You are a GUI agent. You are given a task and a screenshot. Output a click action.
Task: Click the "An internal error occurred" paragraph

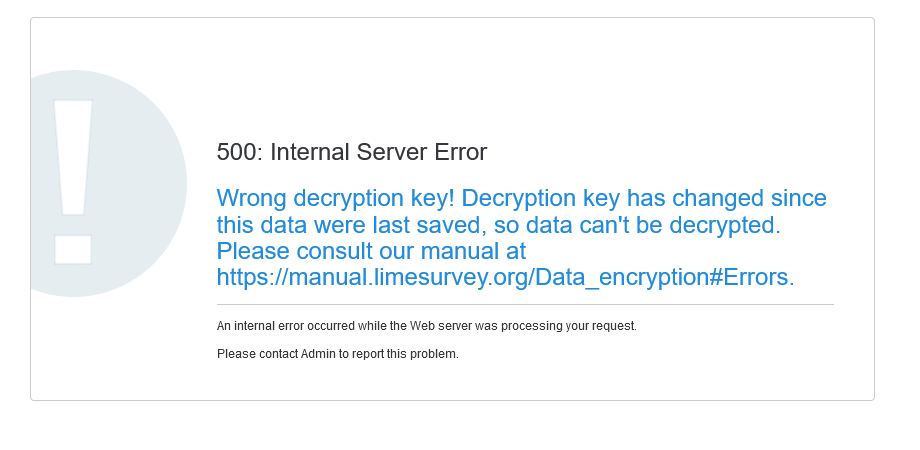point(427,326)
